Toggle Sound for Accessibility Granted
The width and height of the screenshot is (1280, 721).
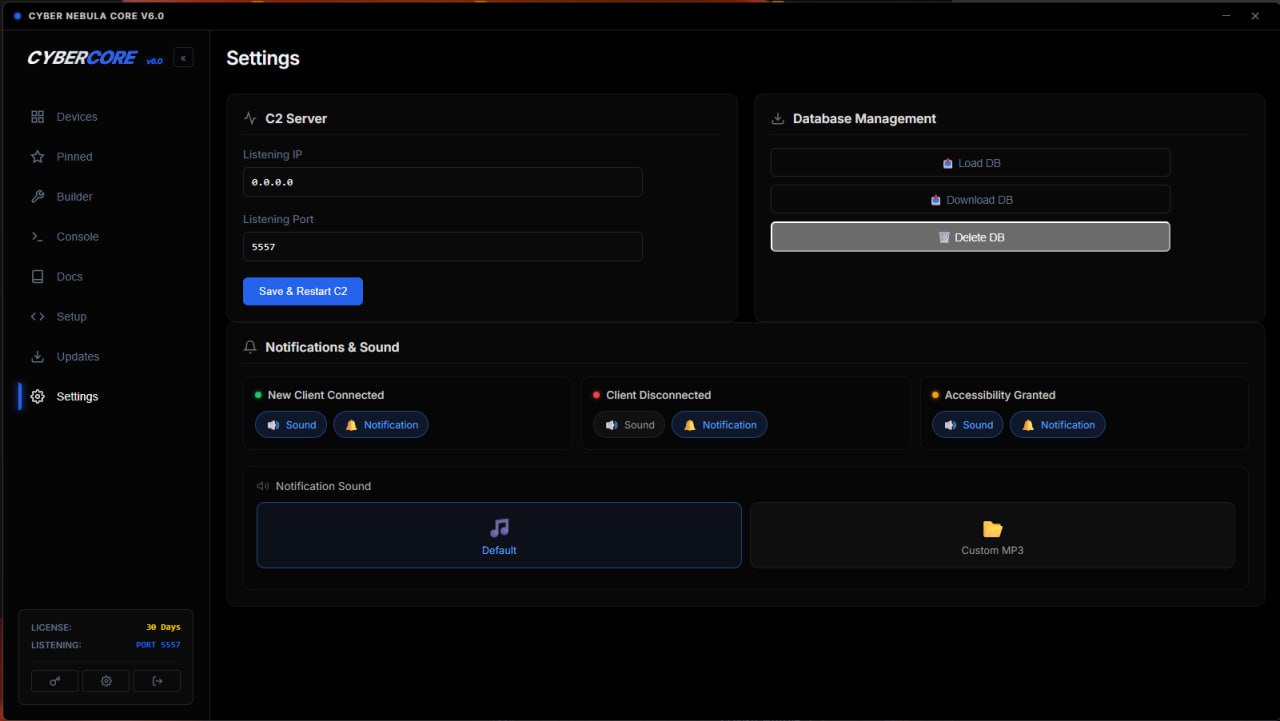(x=968, y=425)
